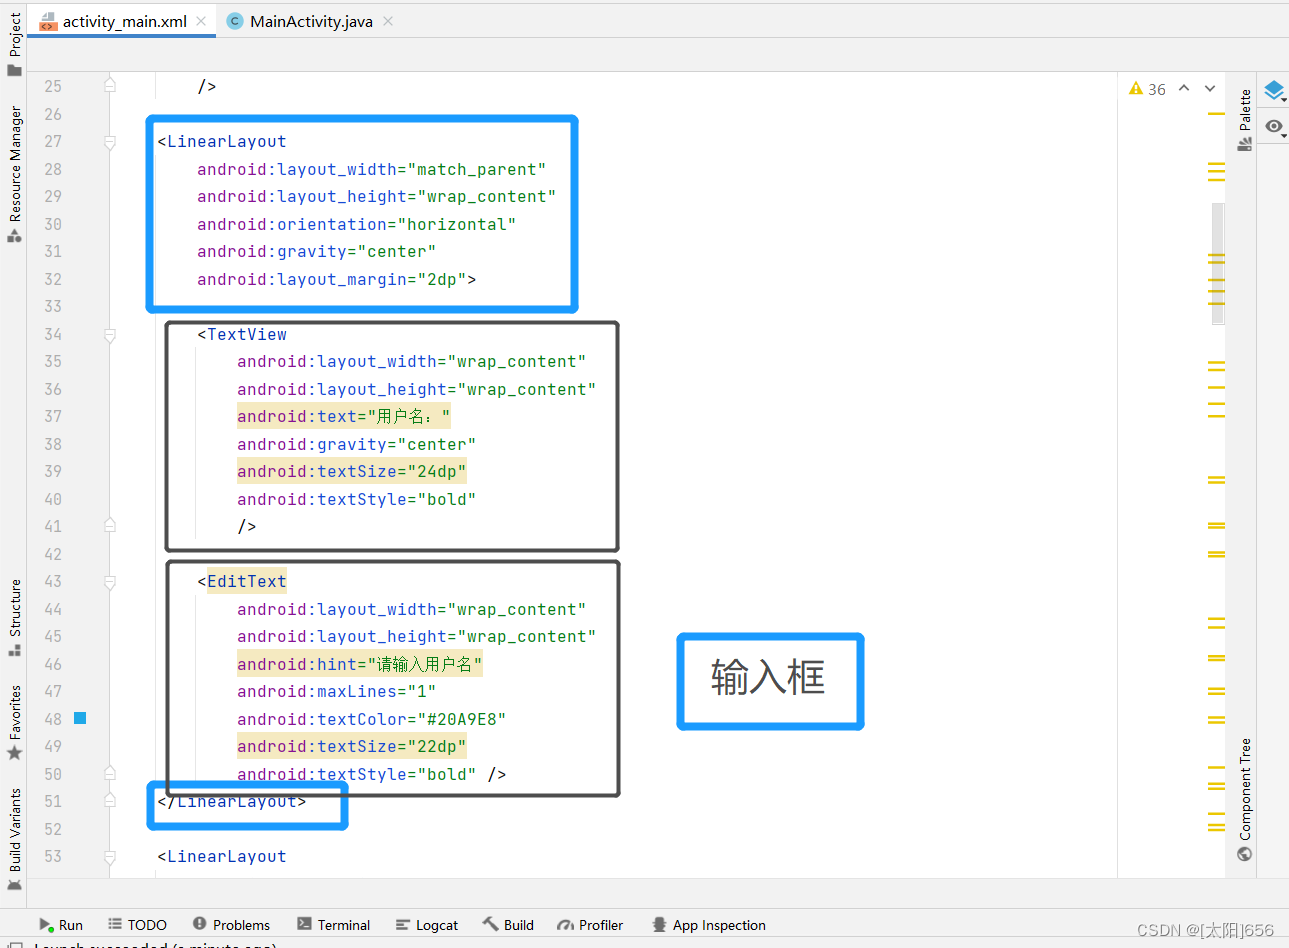The width and height of the screenshot is (1289, 948).
Task: Click android:textStyle="bold" on line 40
Action: pos(357,500)
